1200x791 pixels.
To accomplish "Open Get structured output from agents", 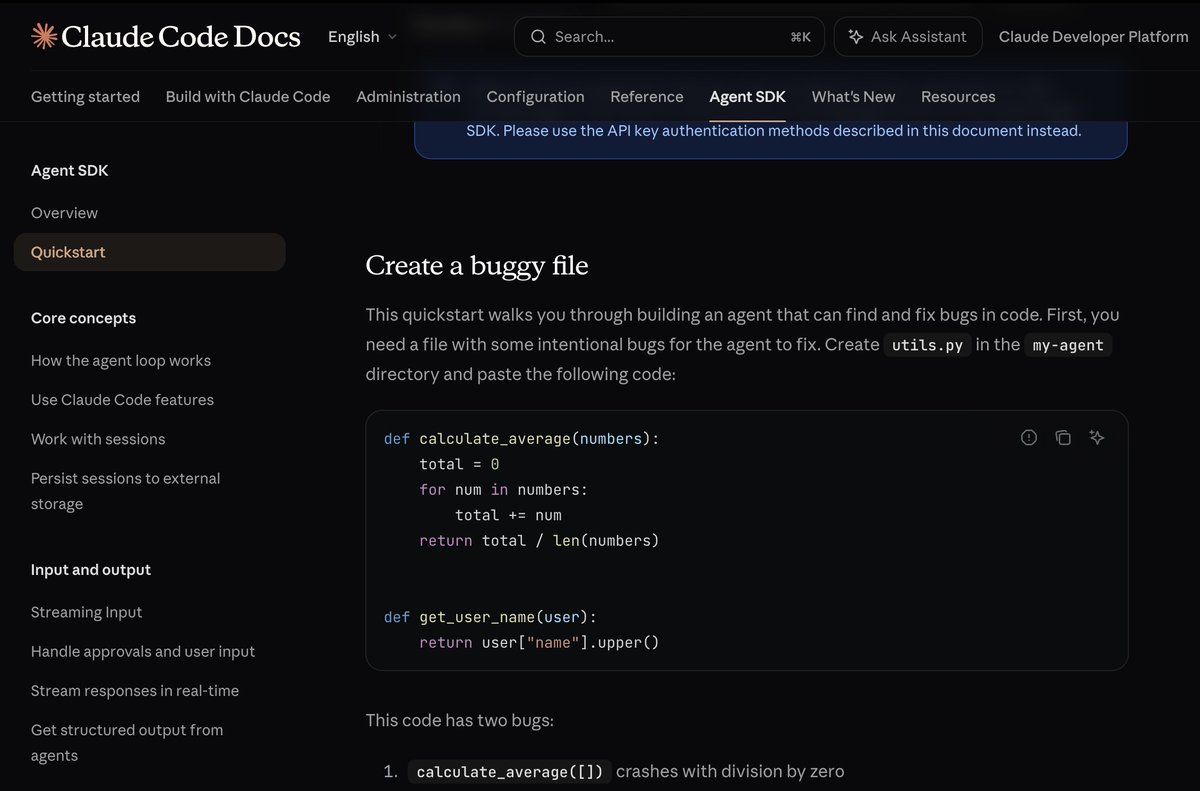I will coord(127,743).
